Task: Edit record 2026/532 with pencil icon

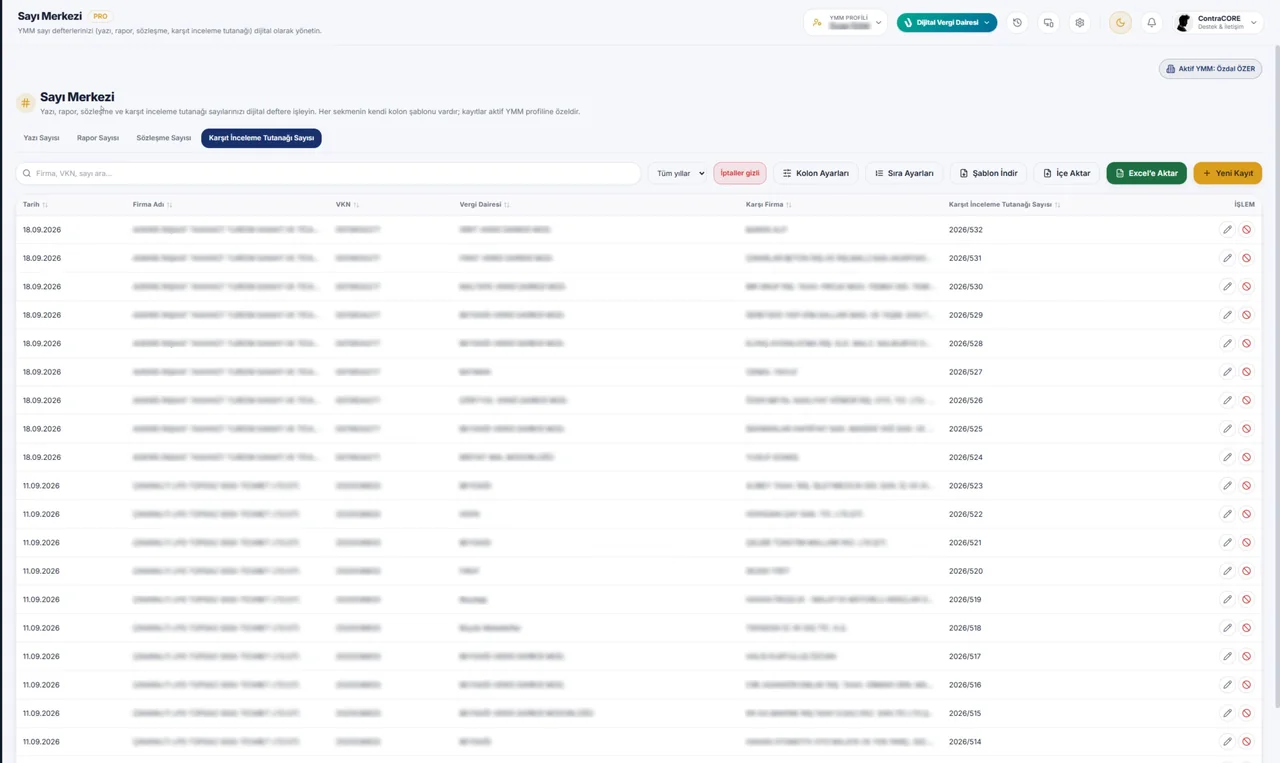Action: pos(1227,230)
